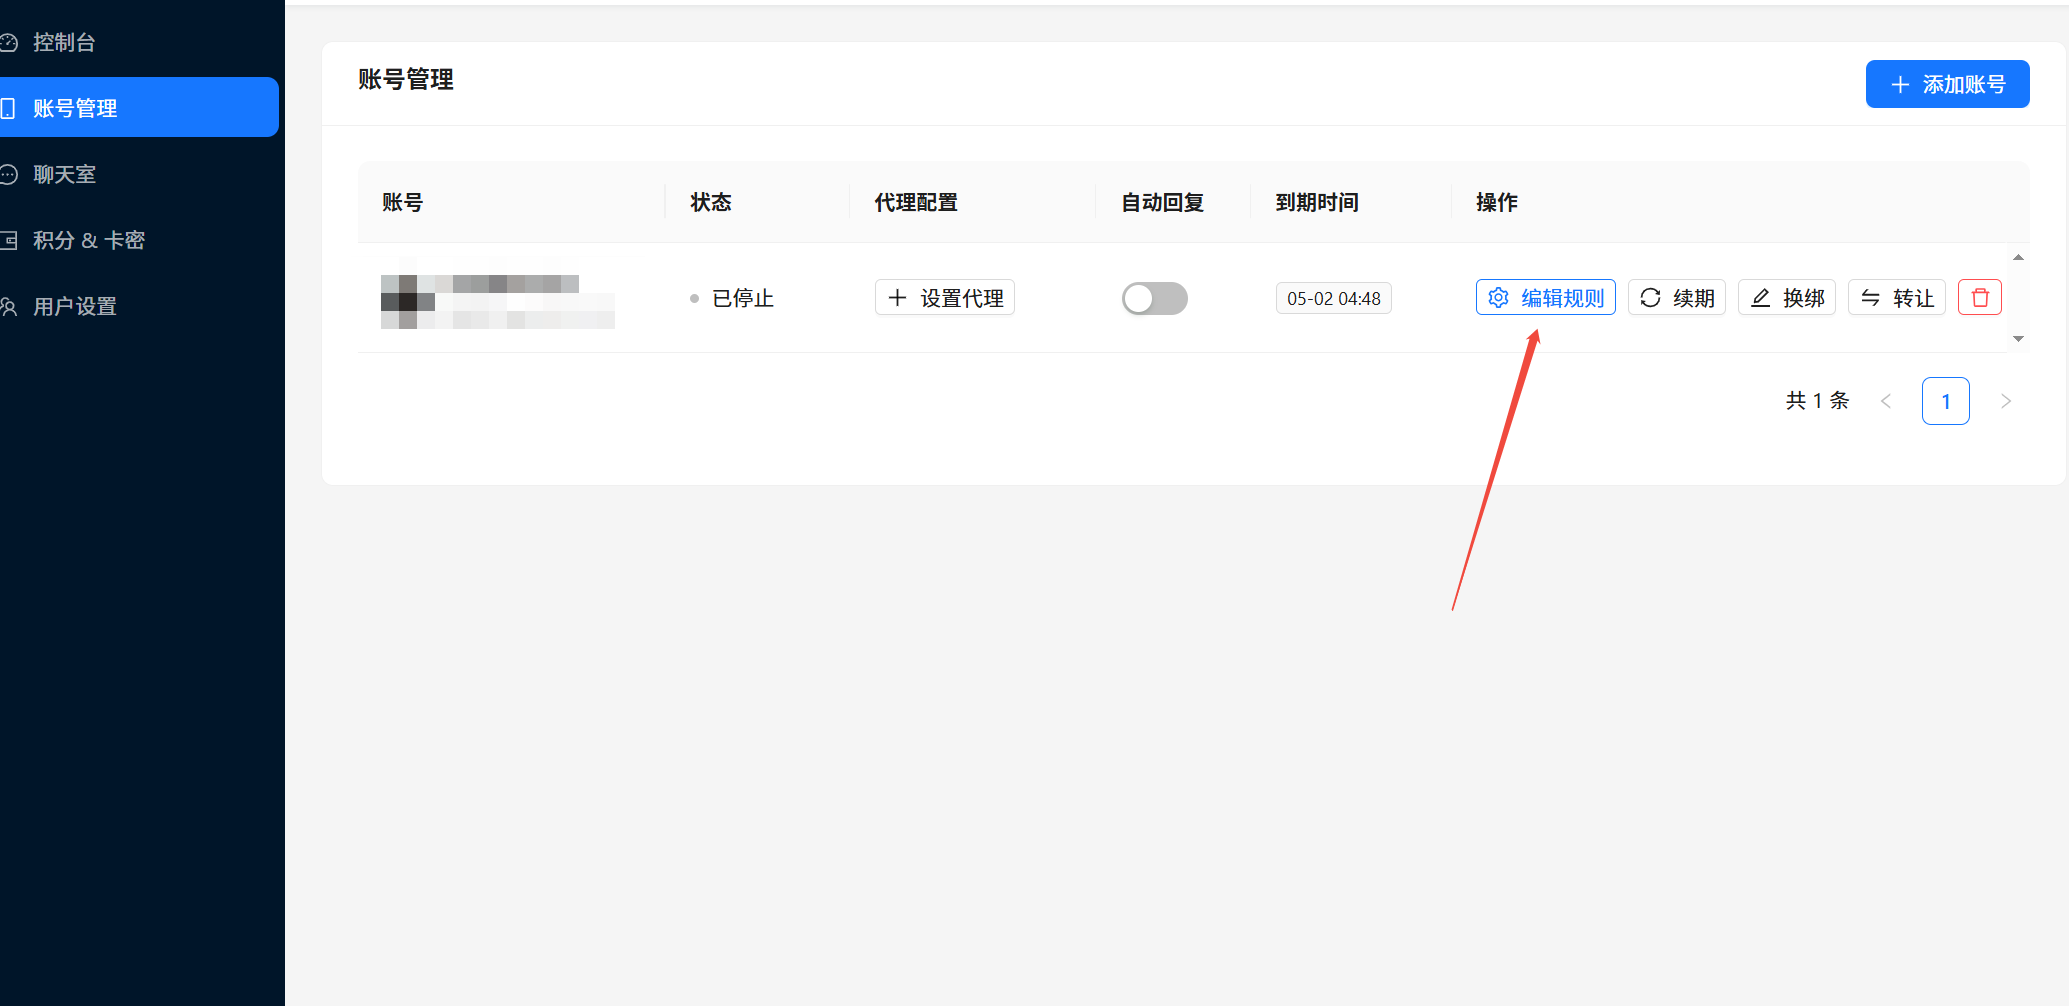Select 账号管理 in the sidebar
This screenshot has height=1006, width=2069.
click(x=75, y=108)
